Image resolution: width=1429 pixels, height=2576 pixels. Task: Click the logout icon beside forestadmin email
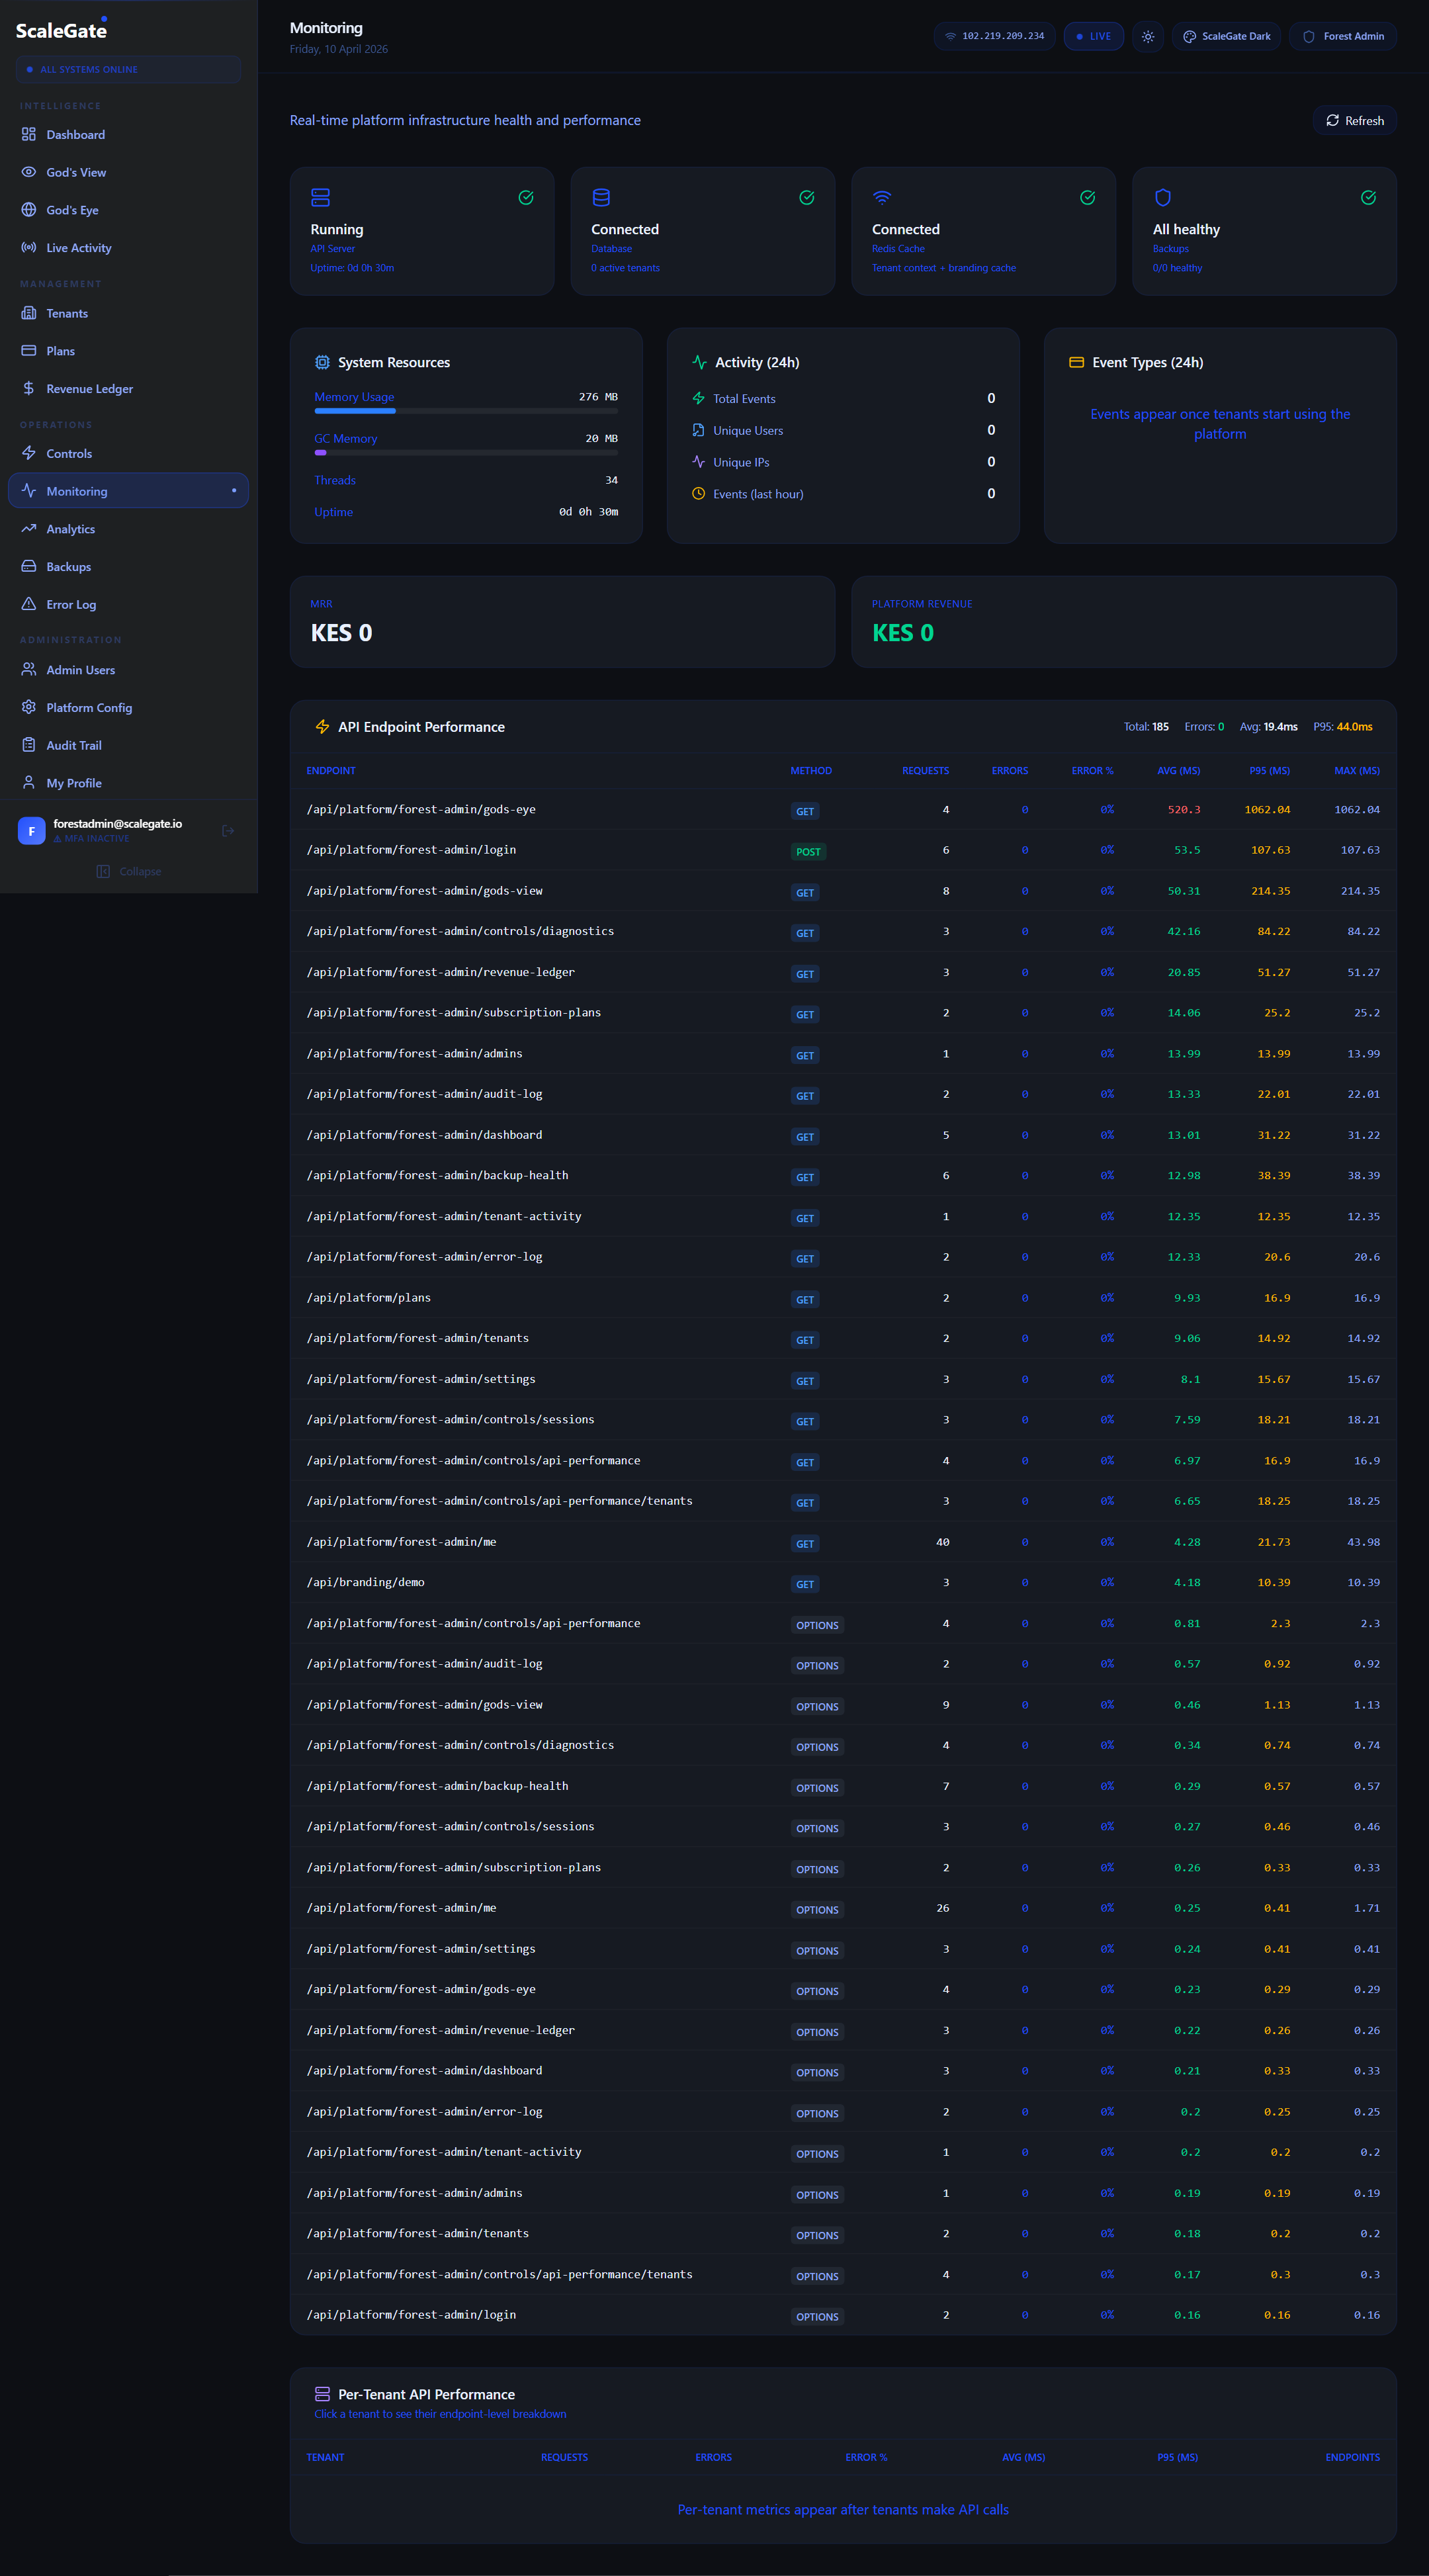point(228,830)
